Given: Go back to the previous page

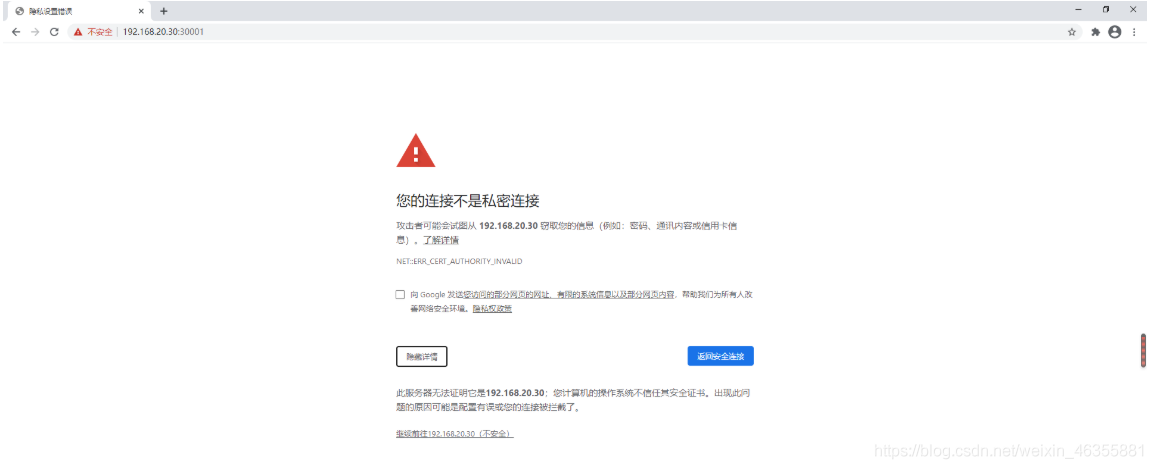Looking at the screenshot, I should click(15, 32).
